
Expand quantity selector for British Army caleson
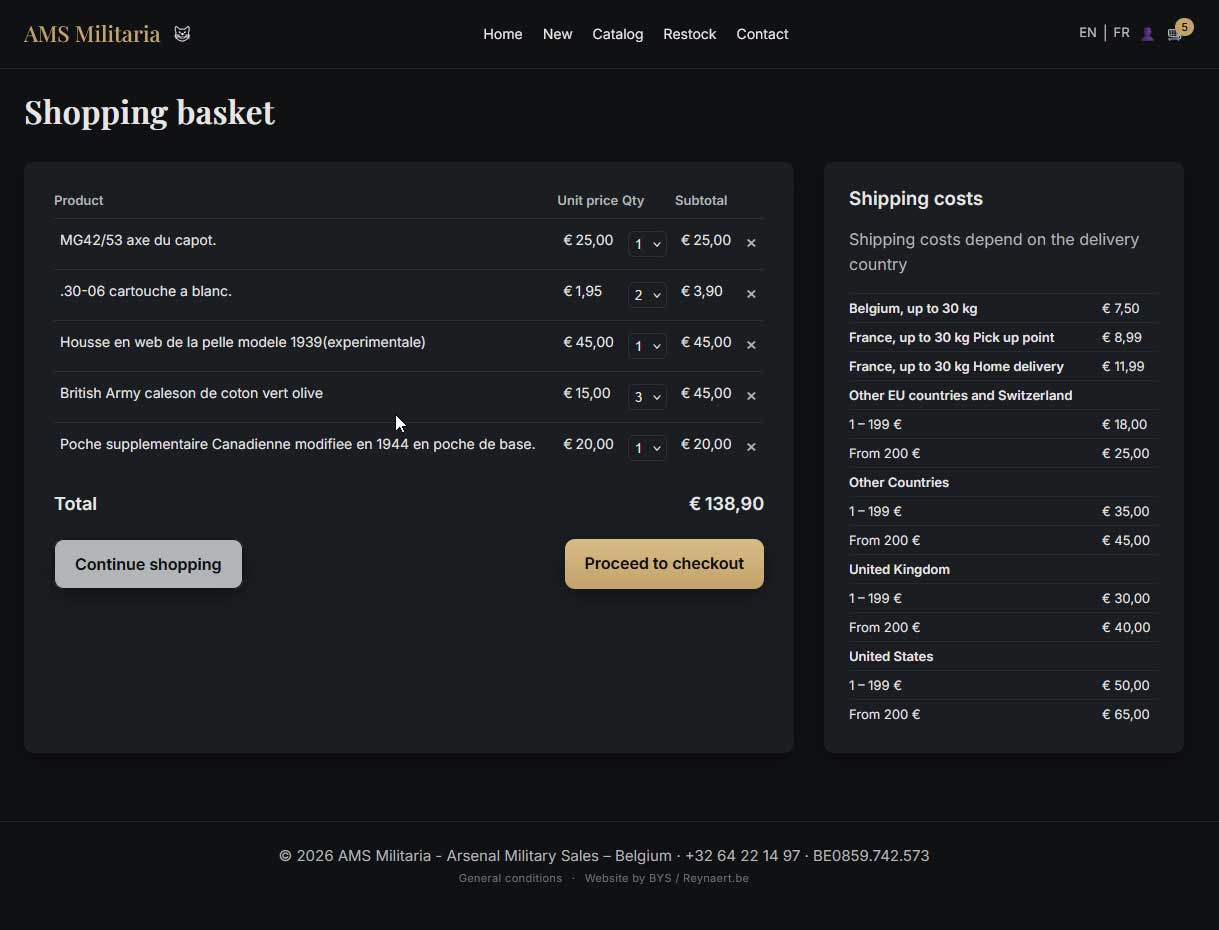[647, 397]
